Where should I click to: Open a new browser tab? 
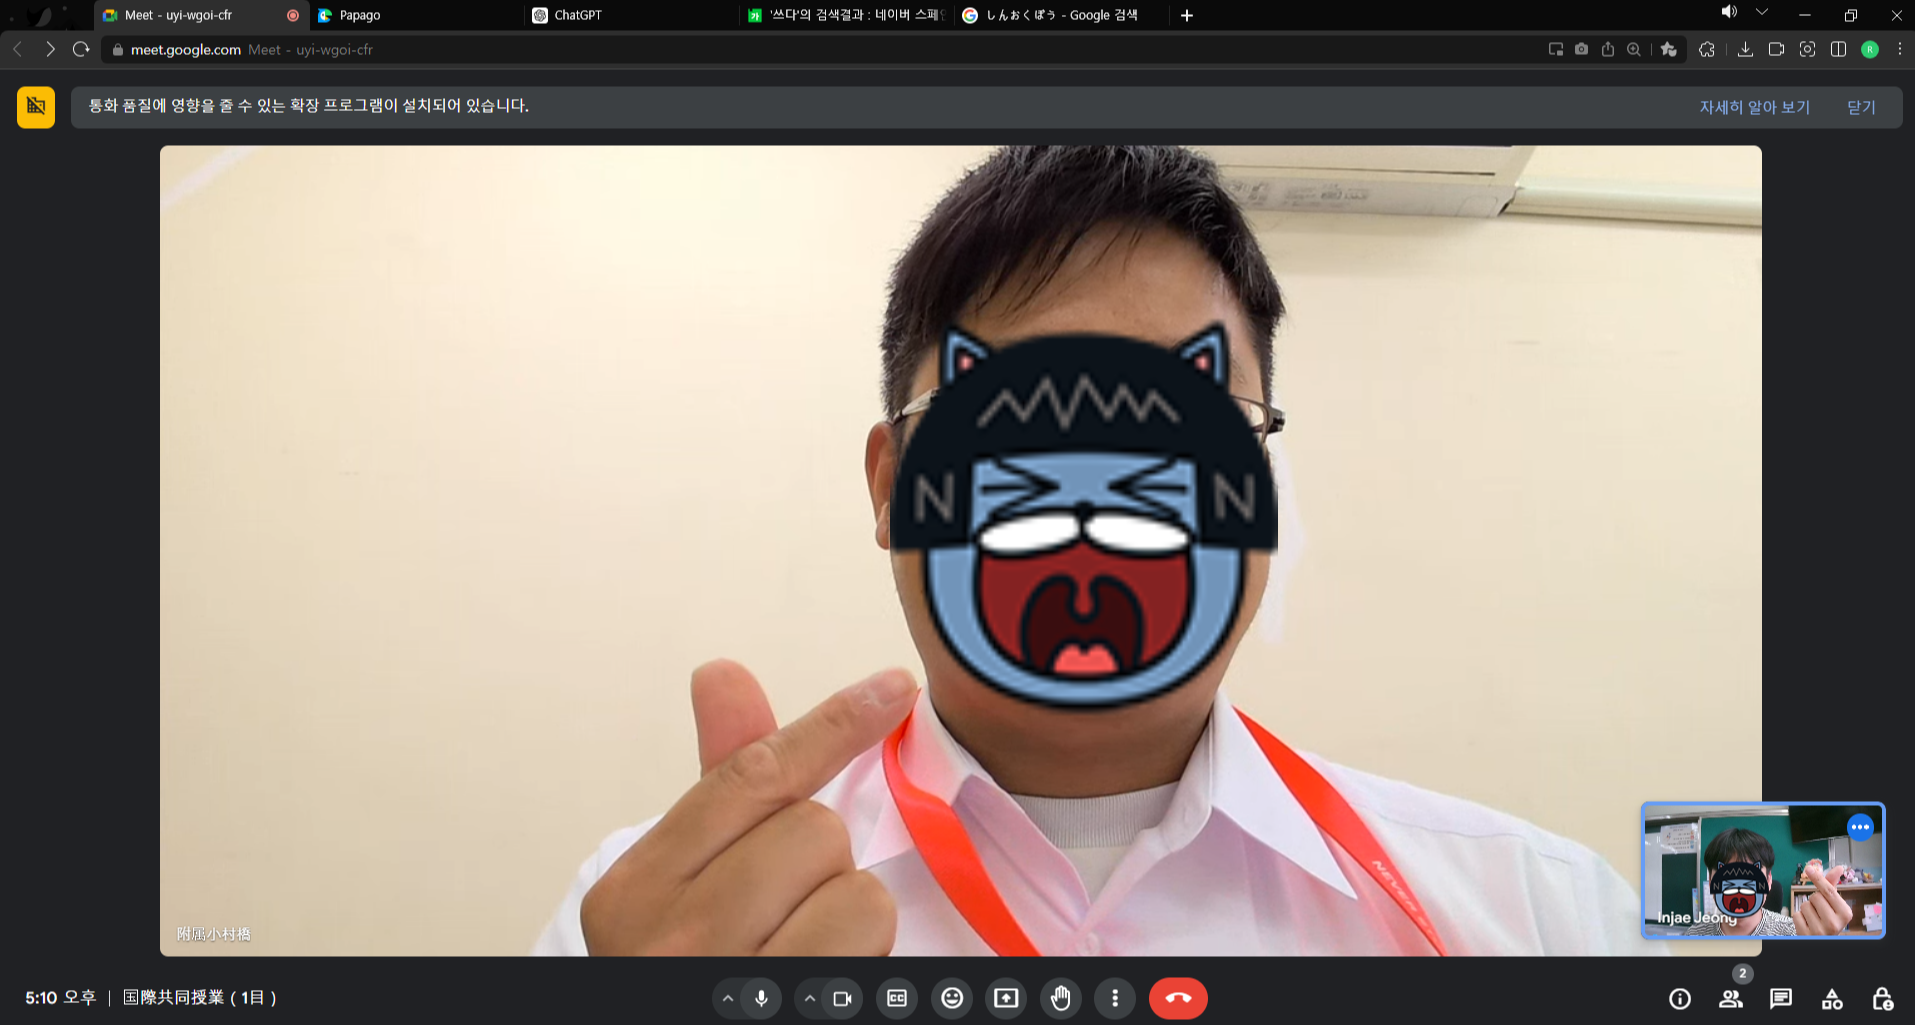1187,15
